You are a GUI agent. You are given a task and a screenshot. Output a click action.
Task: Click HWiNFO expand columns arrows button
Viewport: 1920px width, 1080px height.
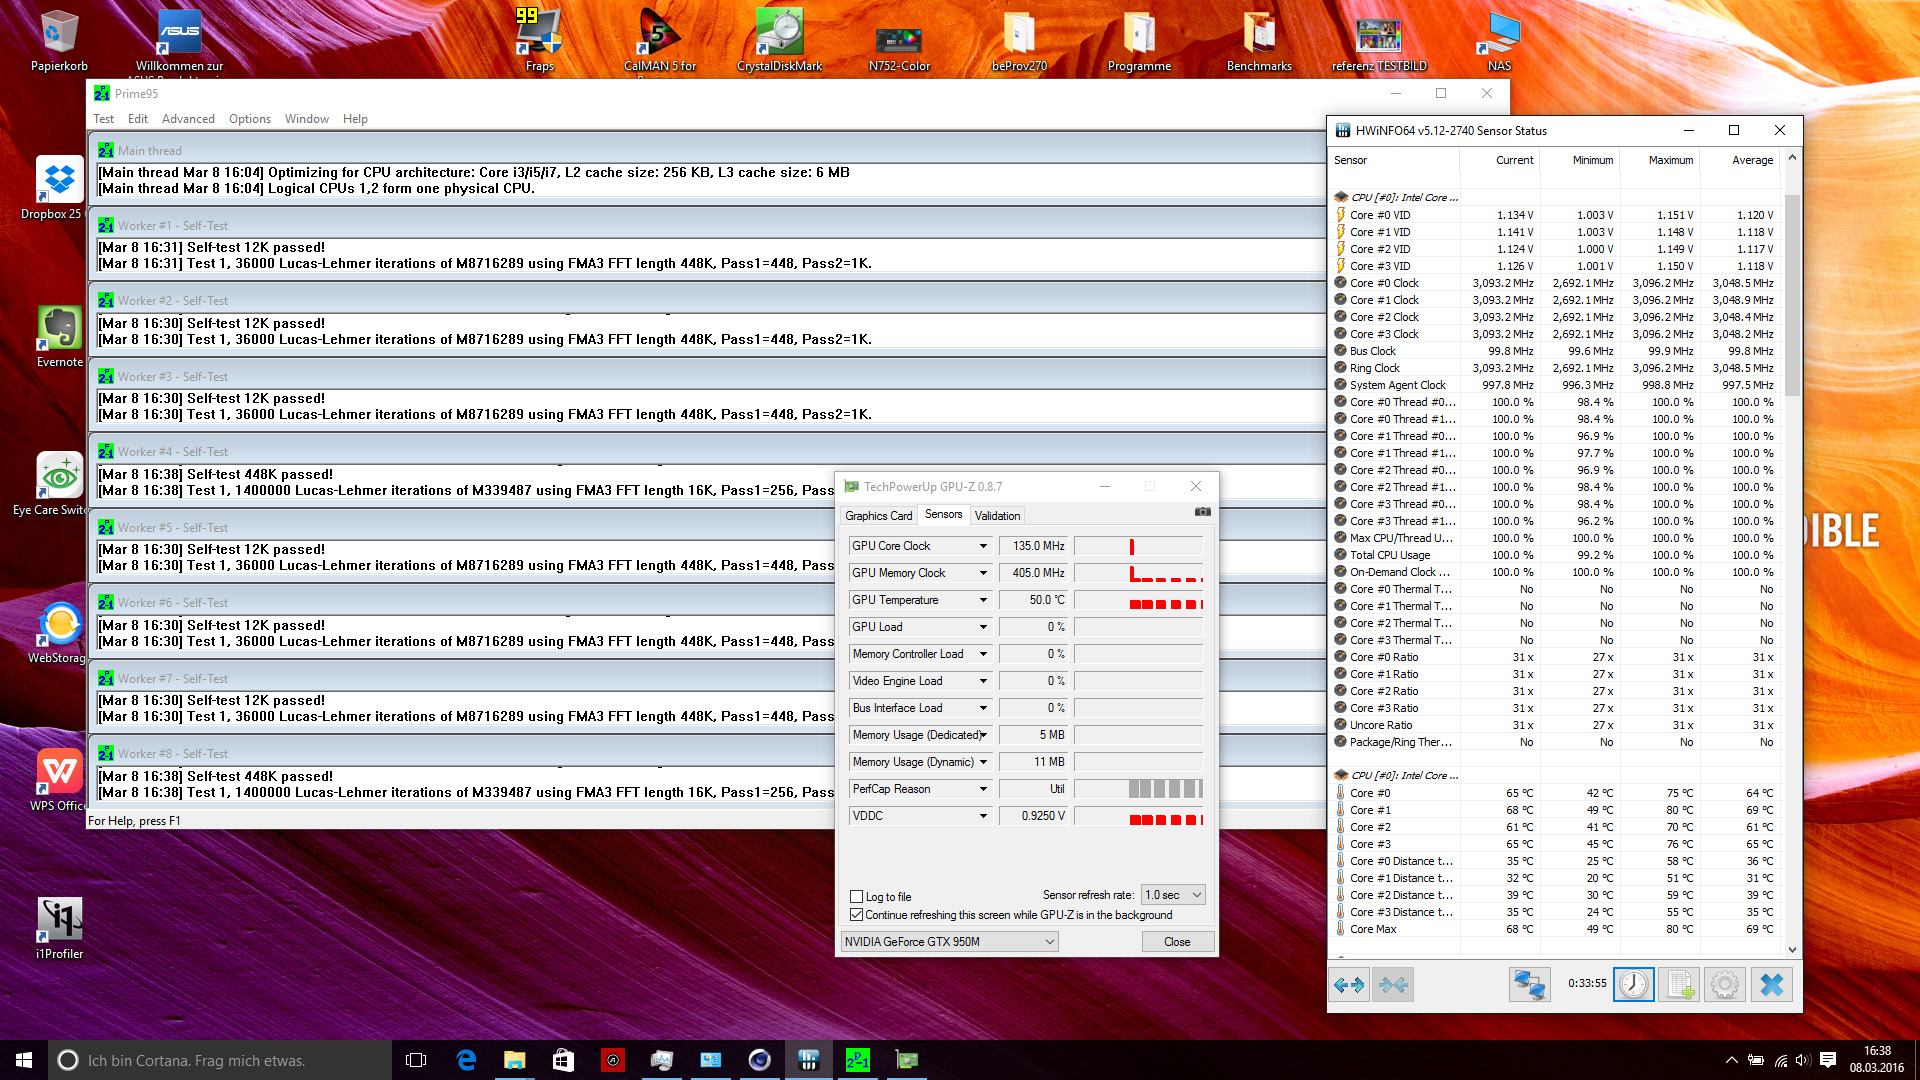1349,985
